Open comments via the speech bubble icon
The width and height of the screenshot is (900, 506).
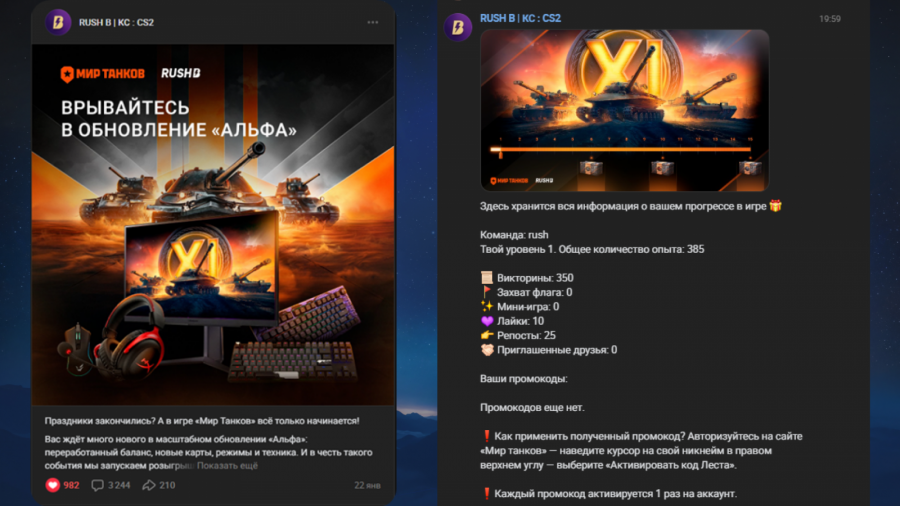pyautogui.click(x=98, y=485)
